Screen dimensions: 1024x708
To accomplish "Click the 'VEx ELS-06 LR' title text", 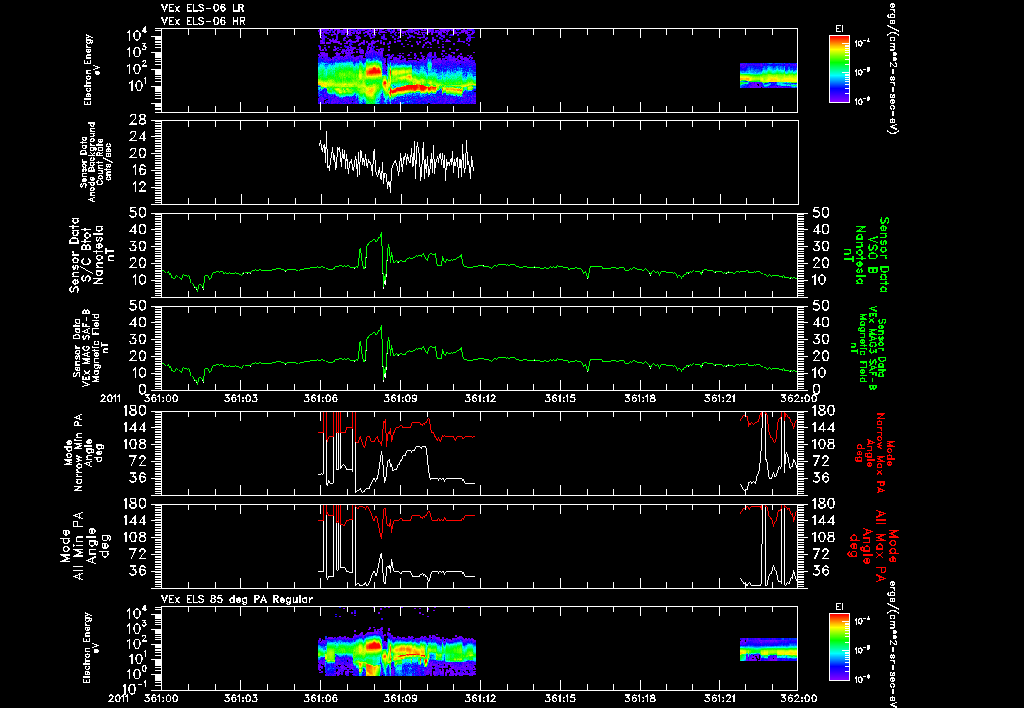I will point(203,8).
